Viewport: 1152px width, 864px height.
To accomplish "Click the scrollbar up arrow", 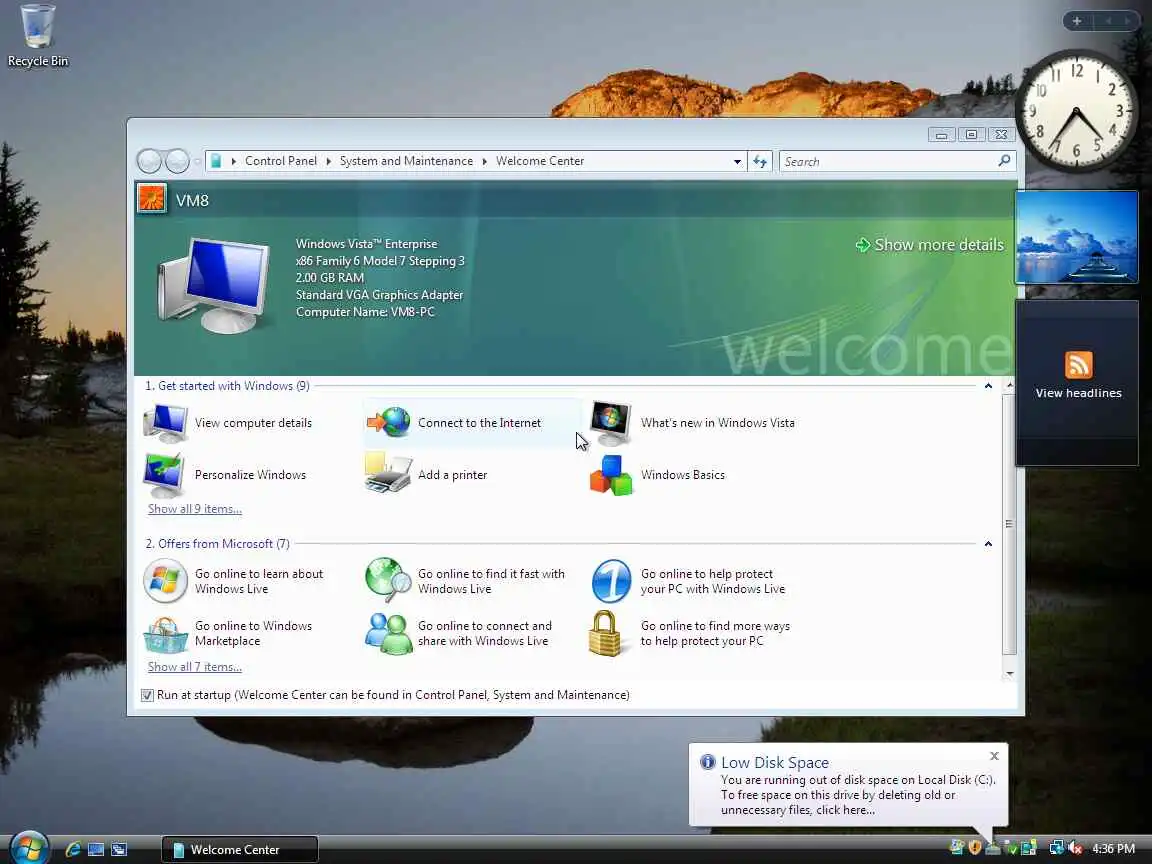I will 1009,385.
